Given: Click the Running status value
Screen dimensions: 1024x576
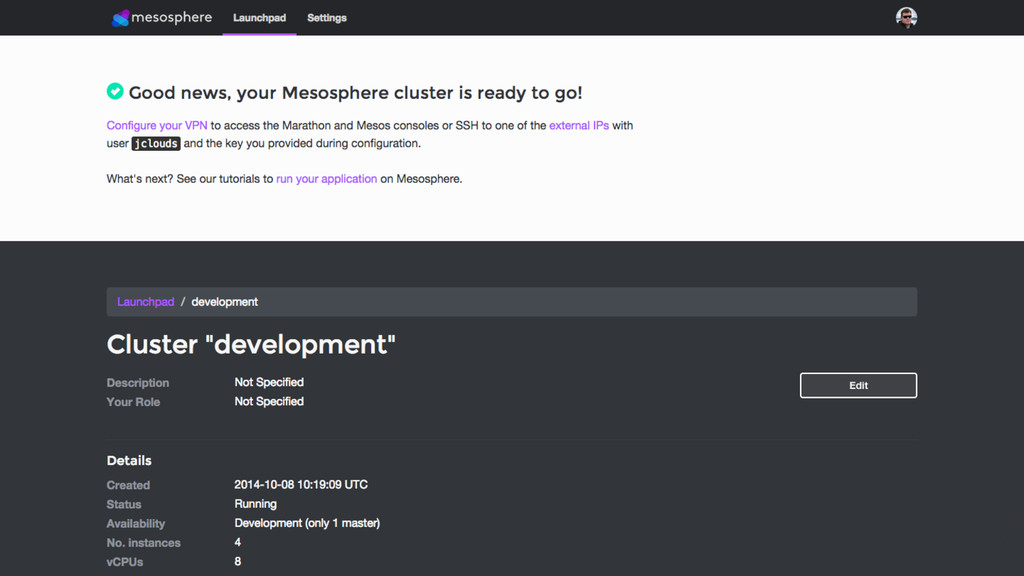Looking at the screenshot, I should [255, 504].
